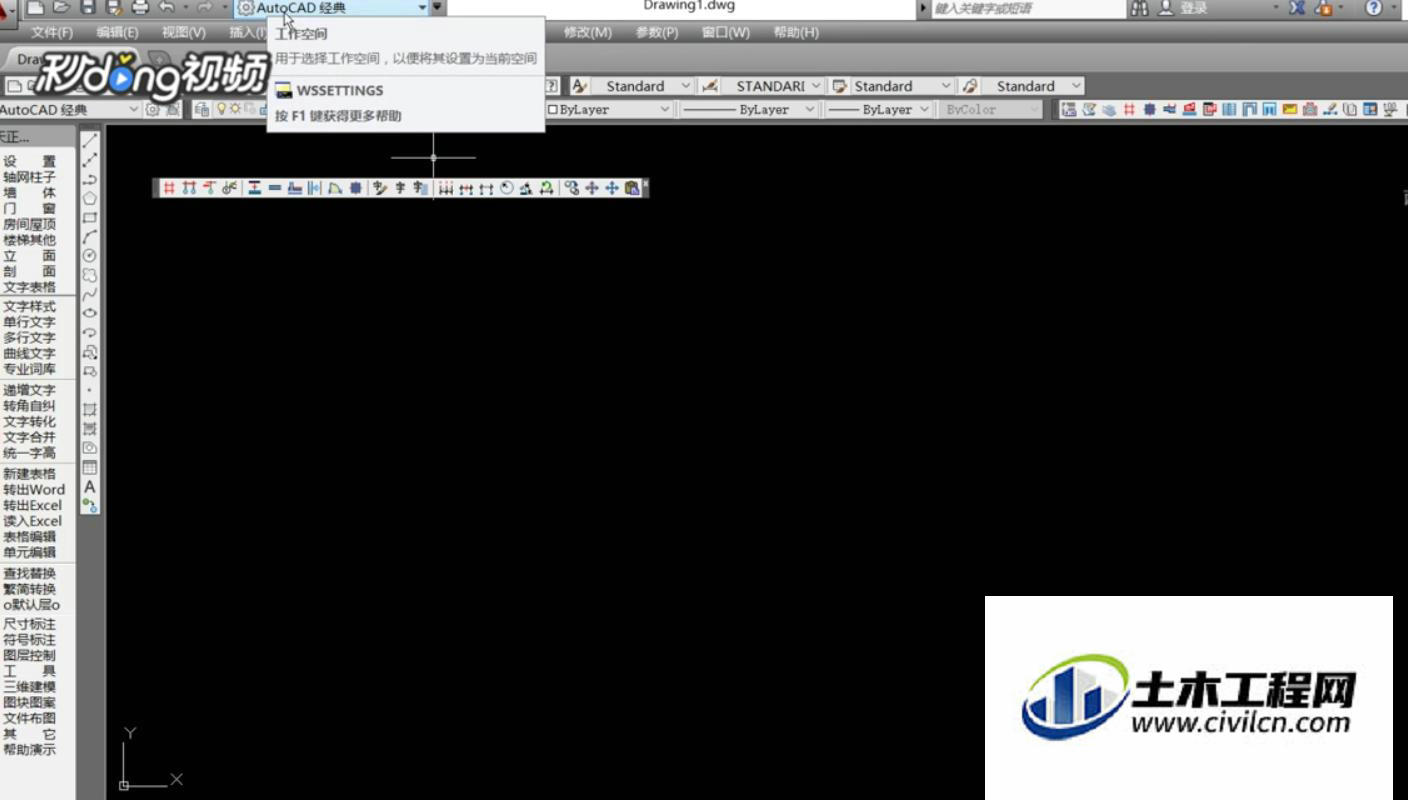1408x800 pixels.
Task: Click 单行文字 in side menu
Action: (30, 322)
